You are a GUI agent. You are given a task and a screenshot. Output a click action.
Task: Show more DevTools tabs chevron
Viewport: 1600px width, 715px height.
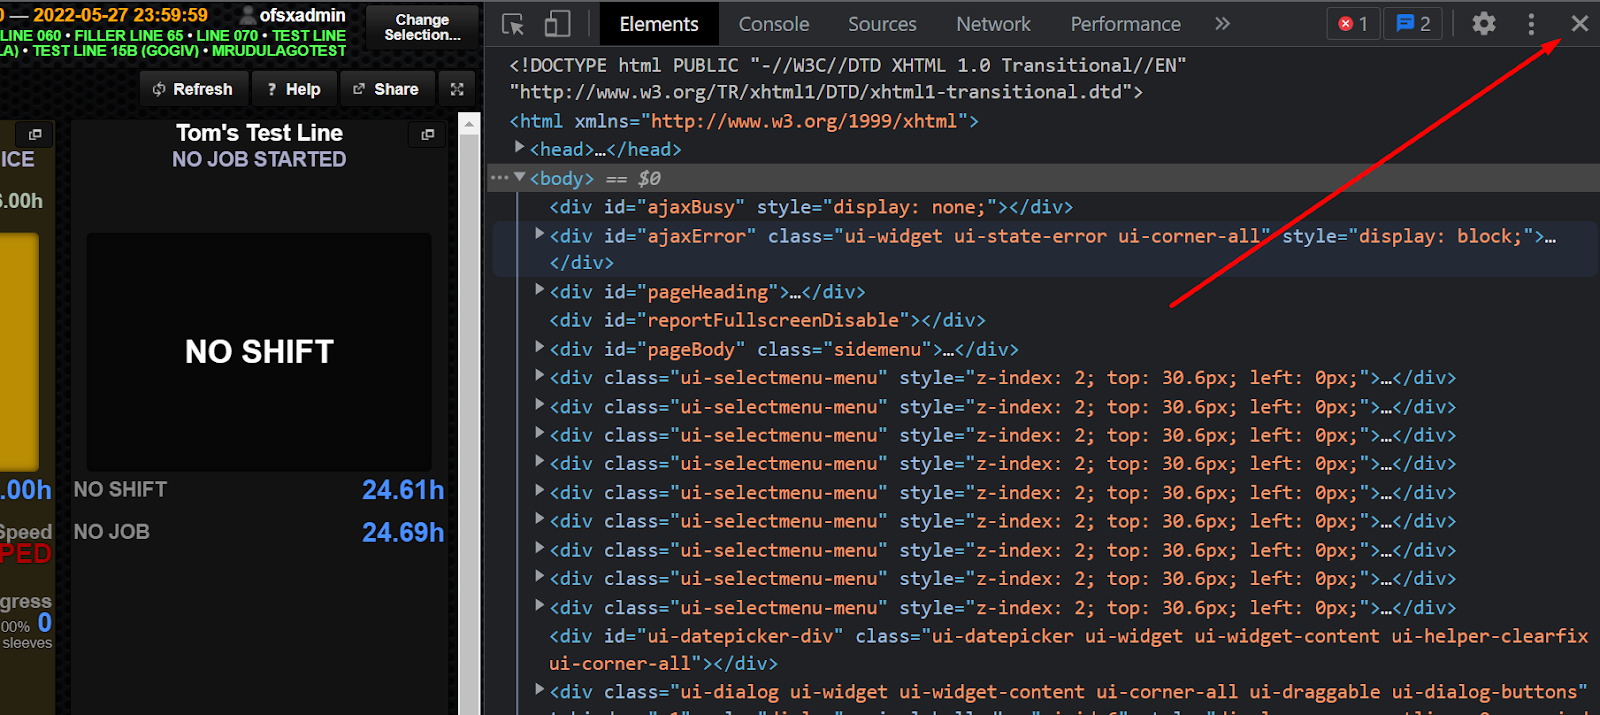point(1222,24)
